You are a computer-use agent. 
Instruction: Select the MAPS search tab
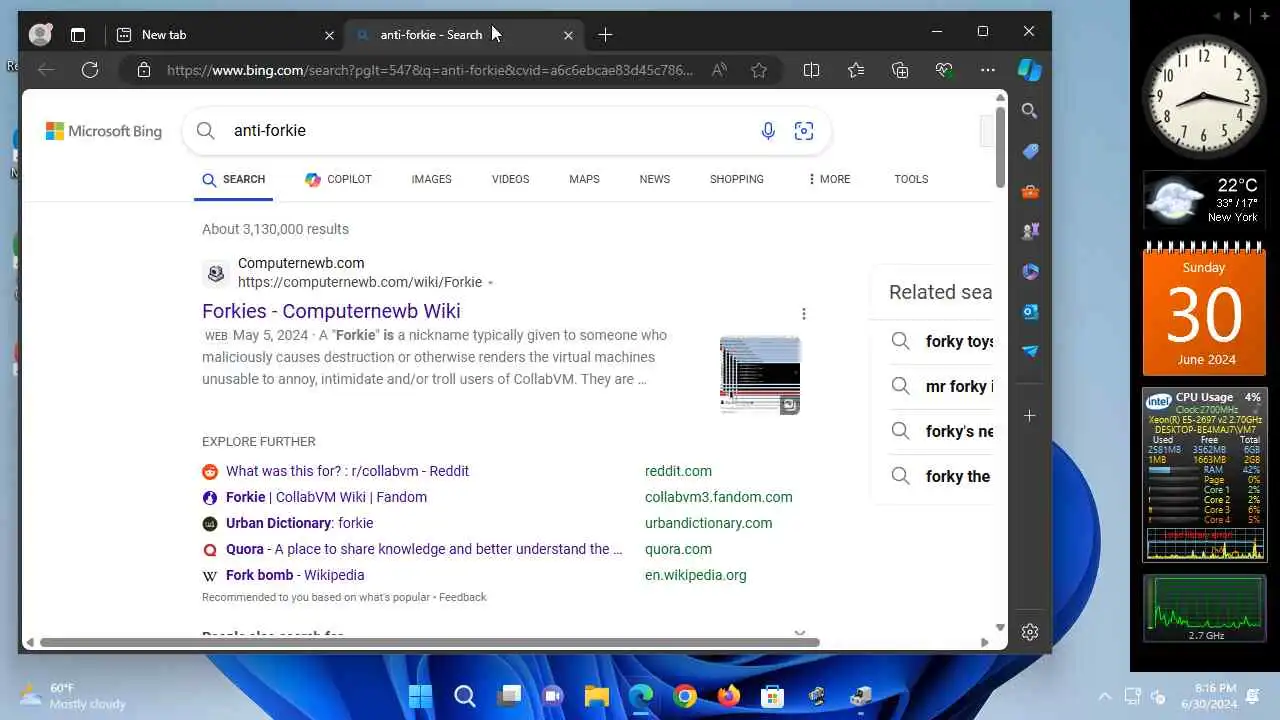pyautogui.click(x=584, y=179)
